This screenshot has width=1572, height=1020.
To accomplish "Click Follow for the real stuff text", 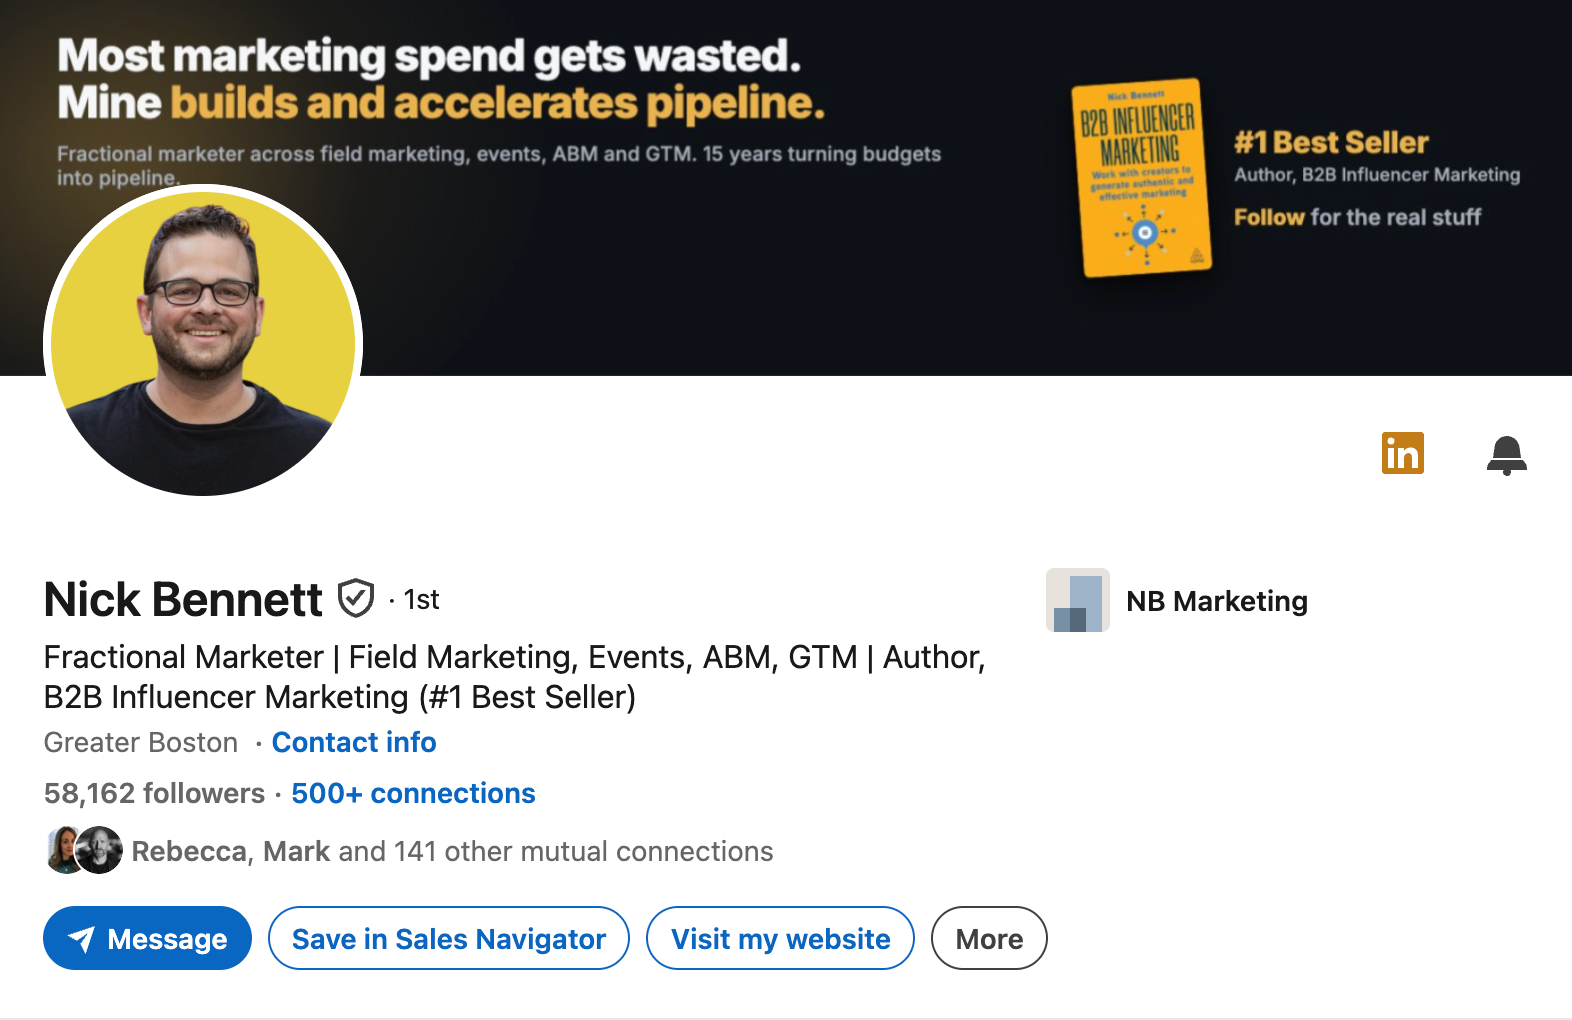I will coord(1357,217).
